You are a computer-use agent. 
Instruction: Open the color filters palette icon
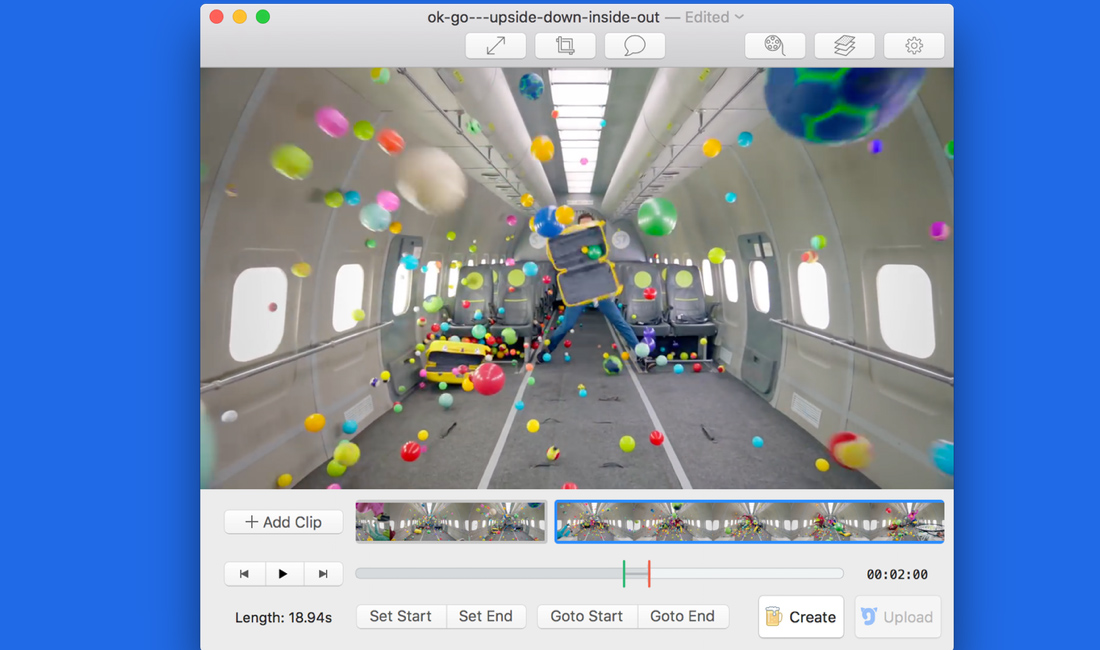click(775, 45)
